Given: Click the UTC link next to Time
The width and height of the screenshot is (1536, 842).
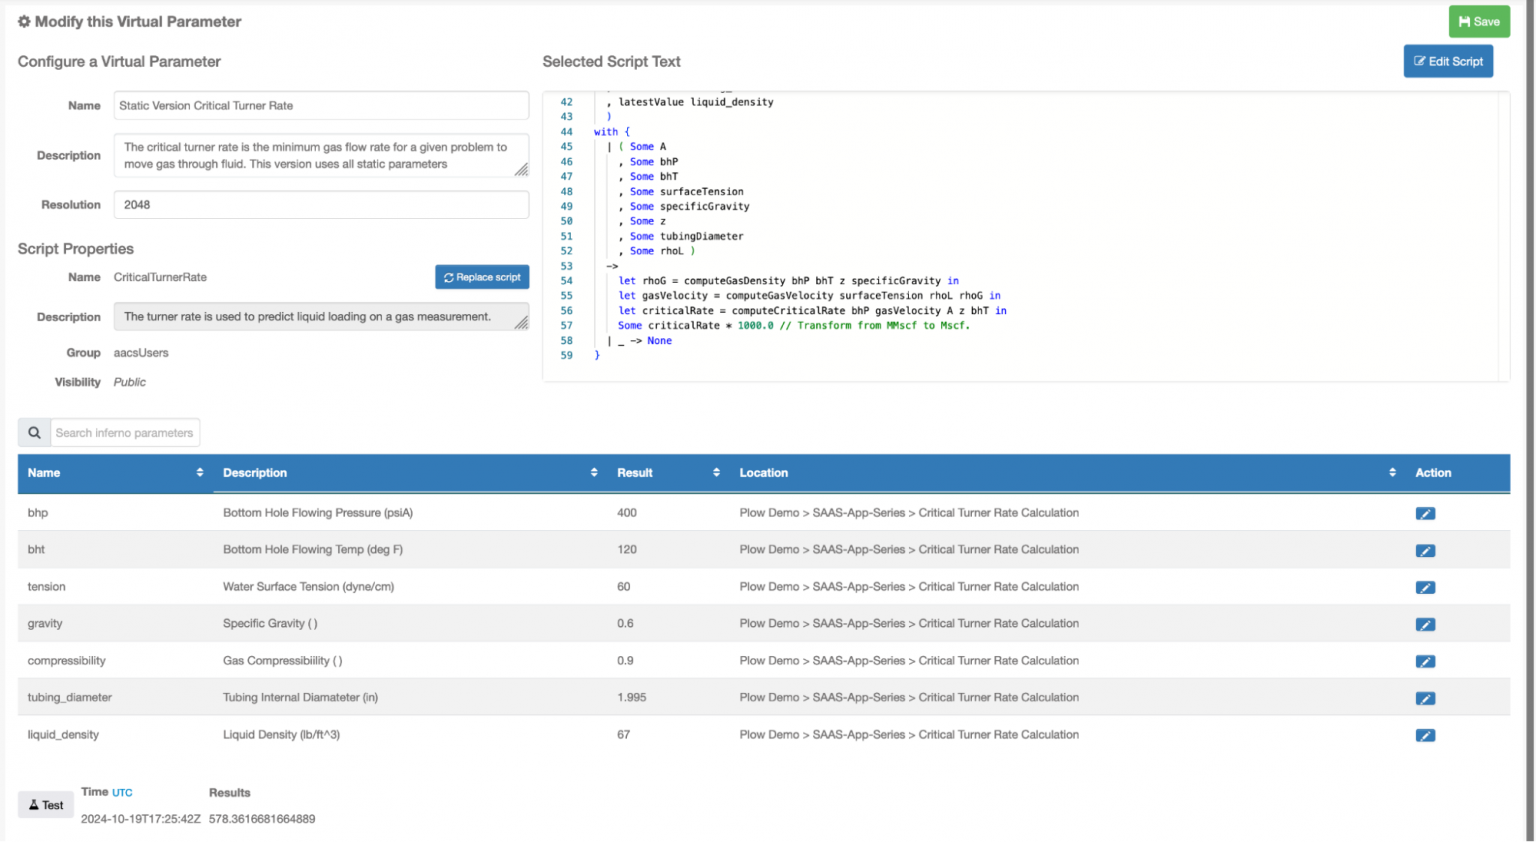Looking at the screenshot, I should pos(121,791).
